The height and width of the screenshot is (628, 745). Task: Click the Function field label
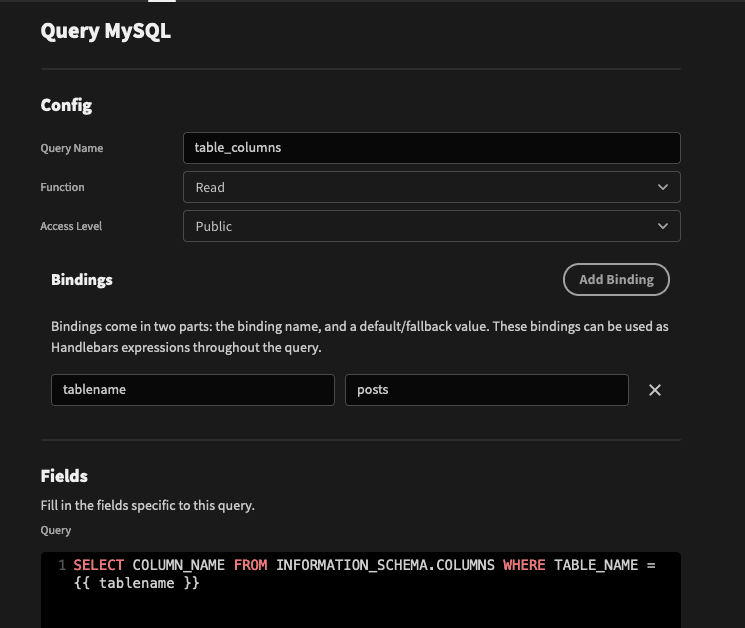pyautogui.click(x=62, y=187)
